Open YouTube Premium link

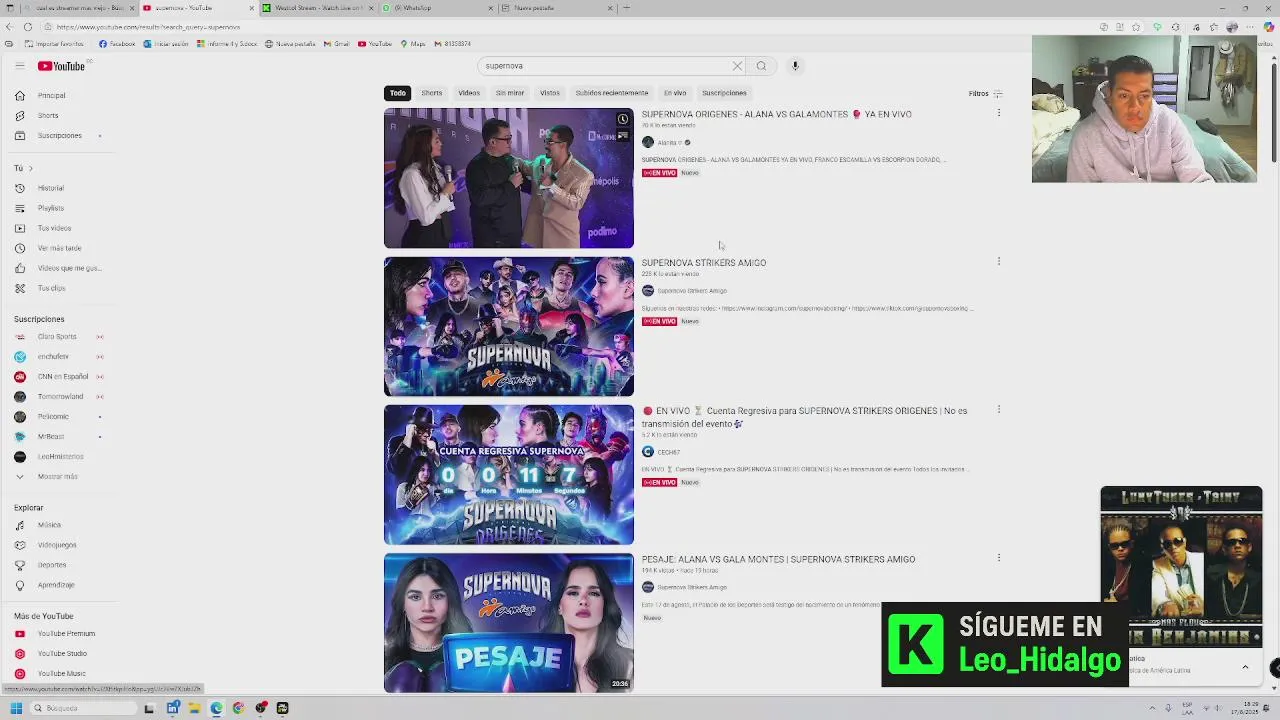pyautogui.click(x=60, y=634)
